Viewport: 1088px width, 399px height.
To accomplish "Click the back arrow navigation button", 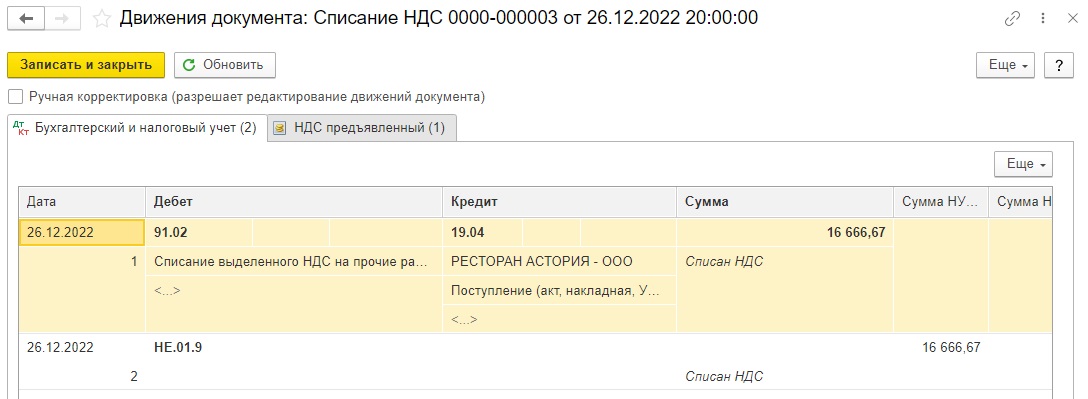I will coord(27,19).
